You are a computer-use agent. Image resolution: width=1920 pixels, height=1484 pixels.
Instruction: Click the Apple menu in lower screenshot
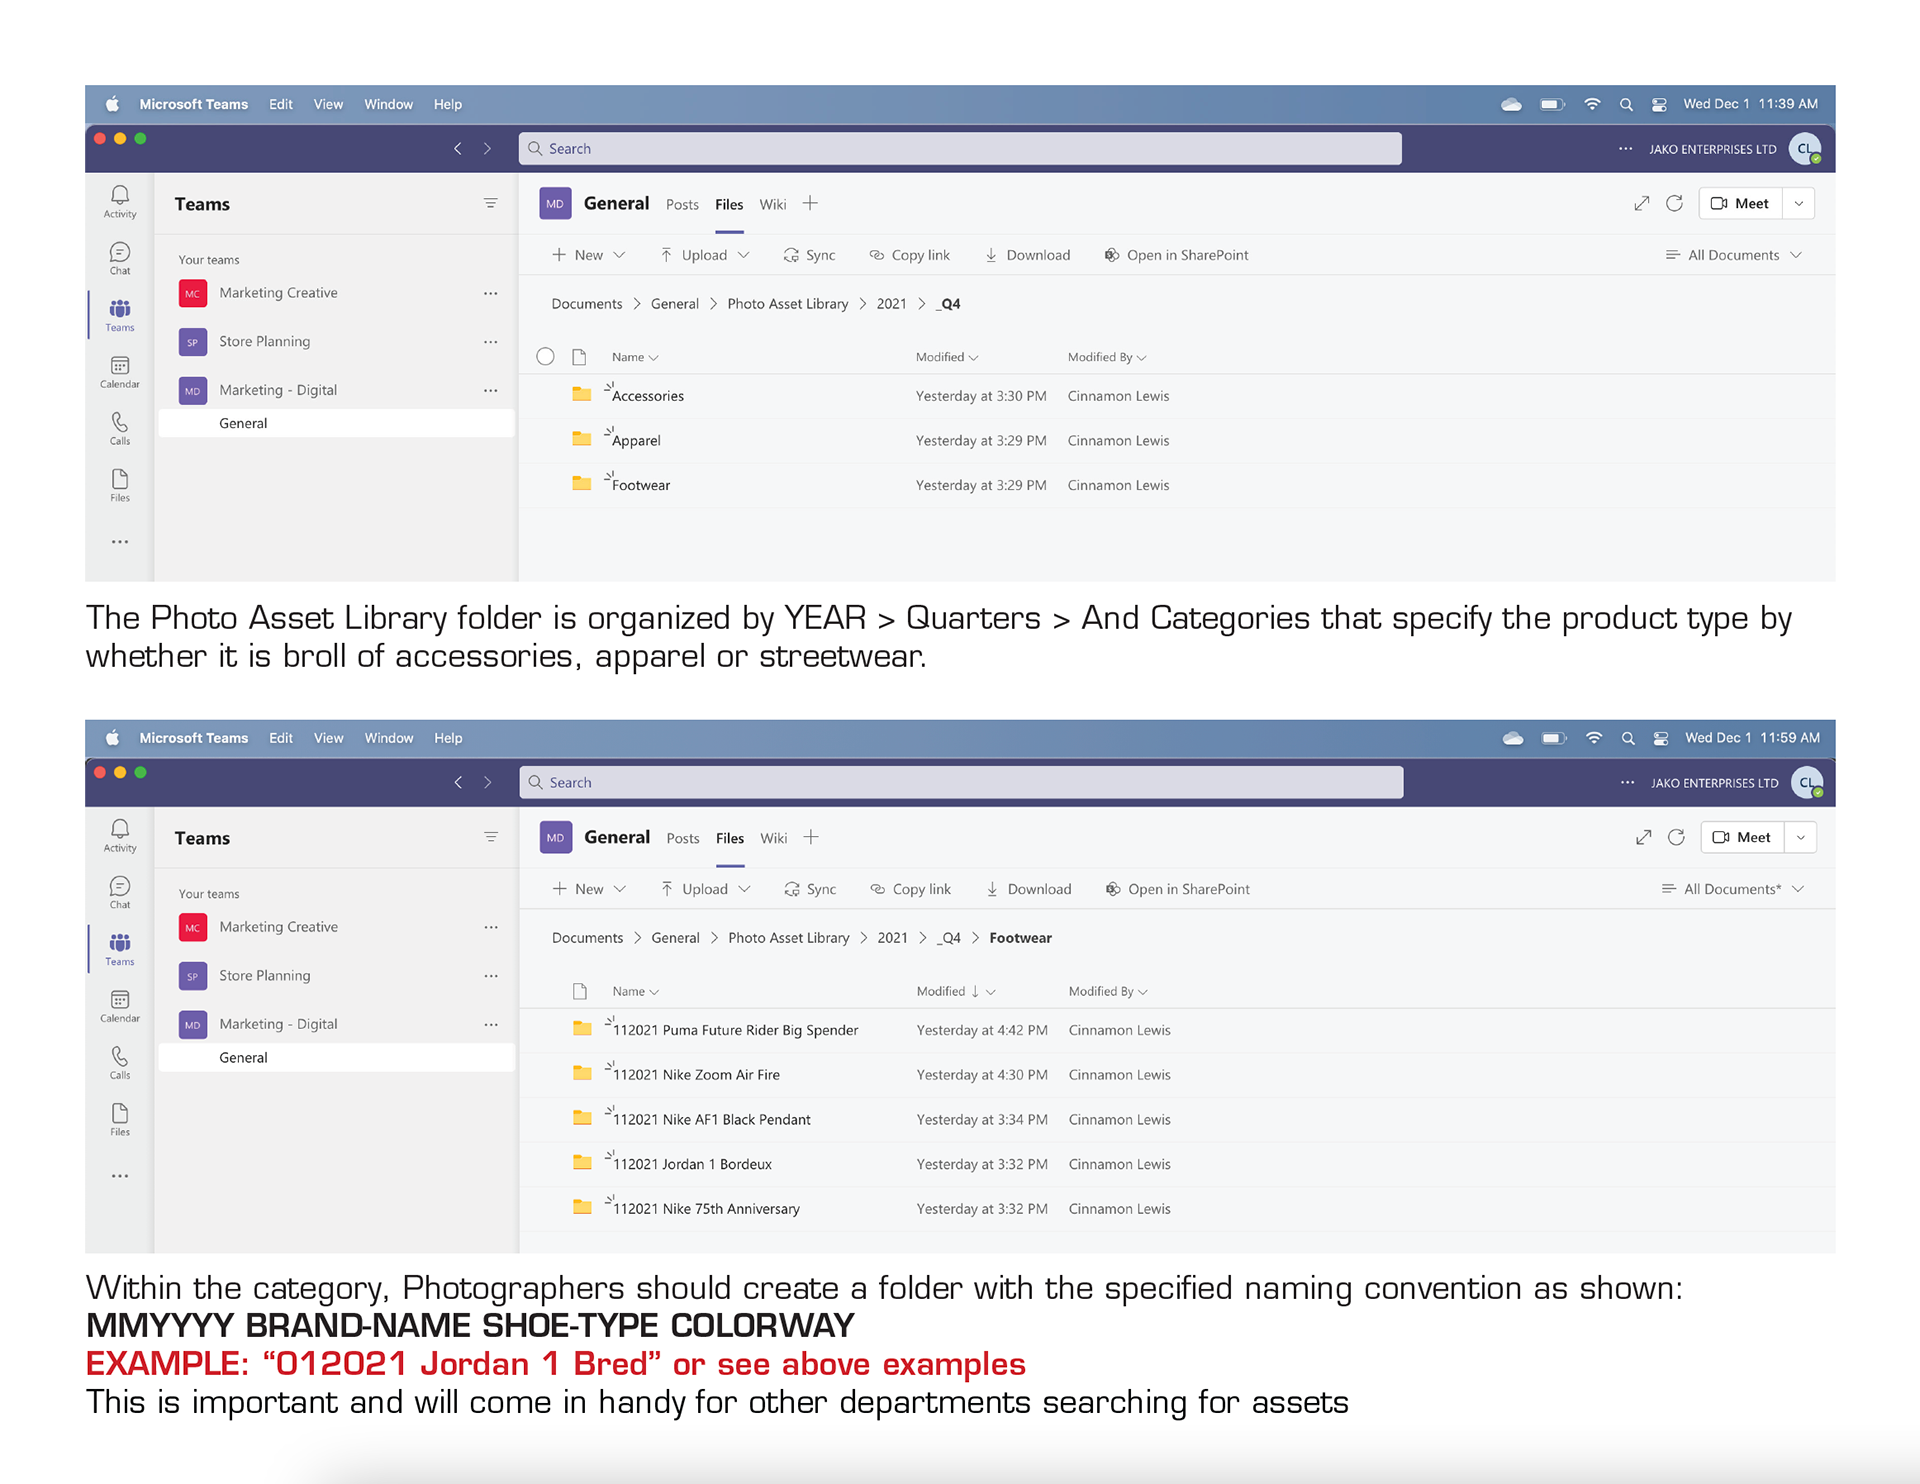(113, 738)
